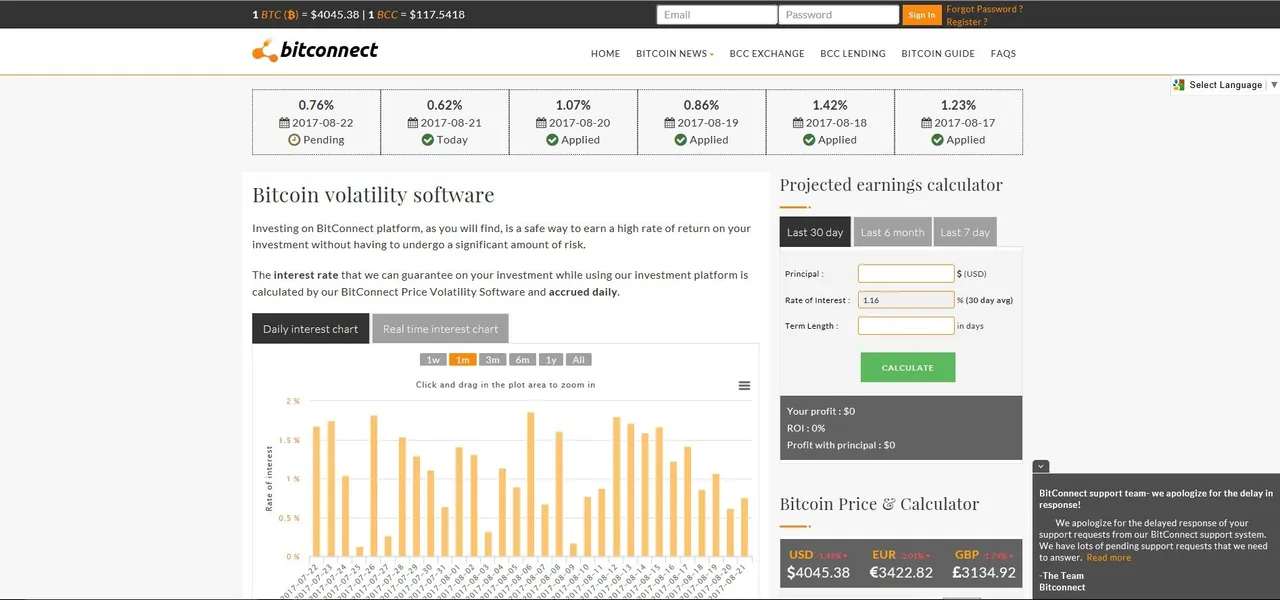
Task: Click the GBP price £3134.92
Action: coord(982,573)
